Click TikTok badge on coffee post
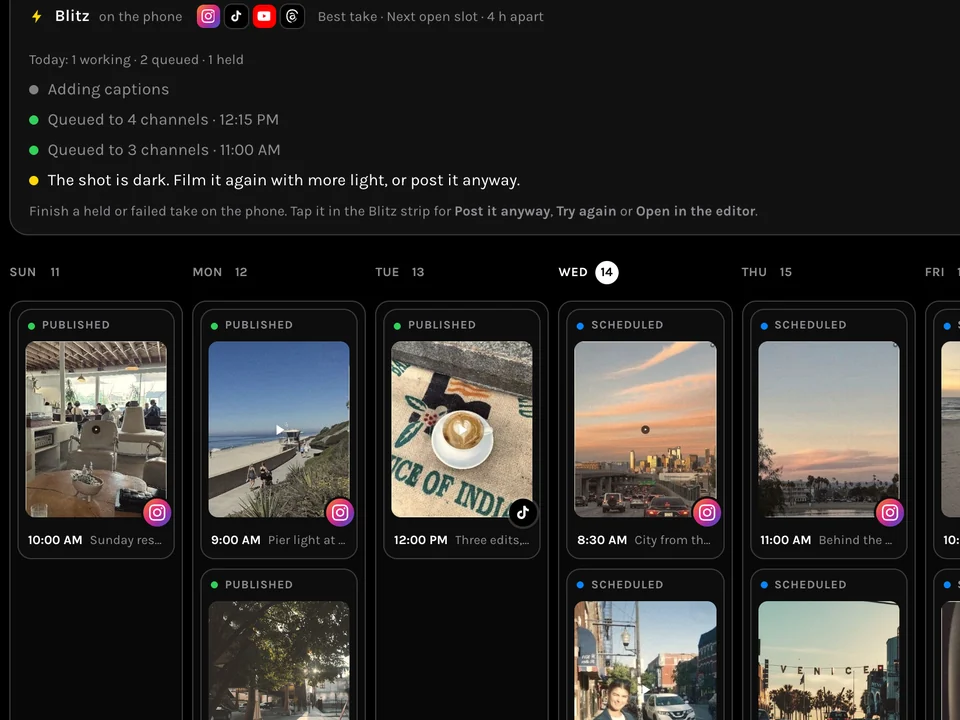This screenshot has width=960, height=720. click(523, 512)
